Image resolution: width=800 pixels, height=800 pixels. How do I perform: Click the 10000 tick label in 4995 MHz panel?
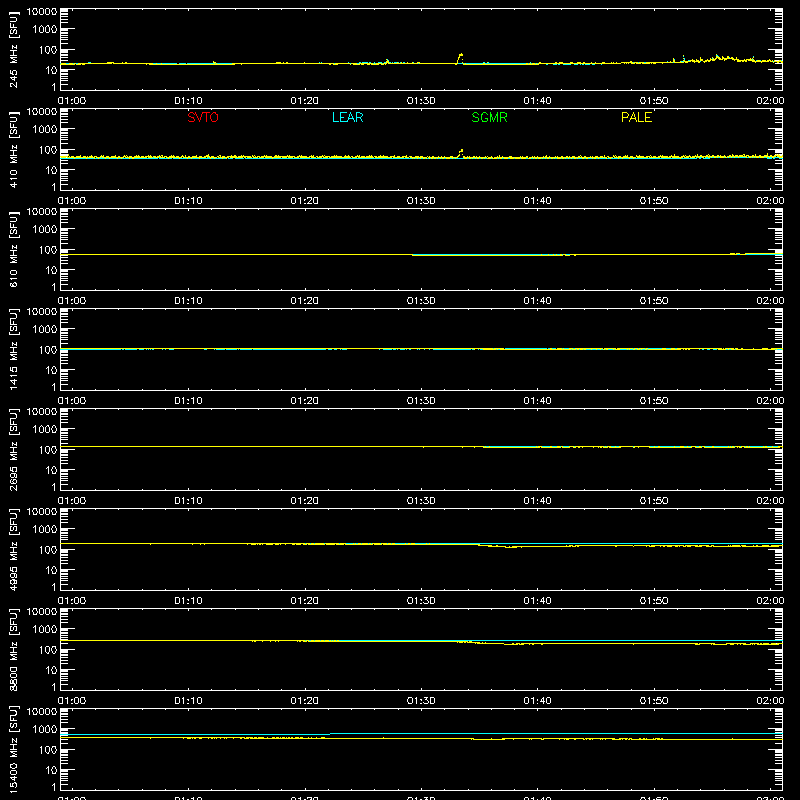point(42,512)
